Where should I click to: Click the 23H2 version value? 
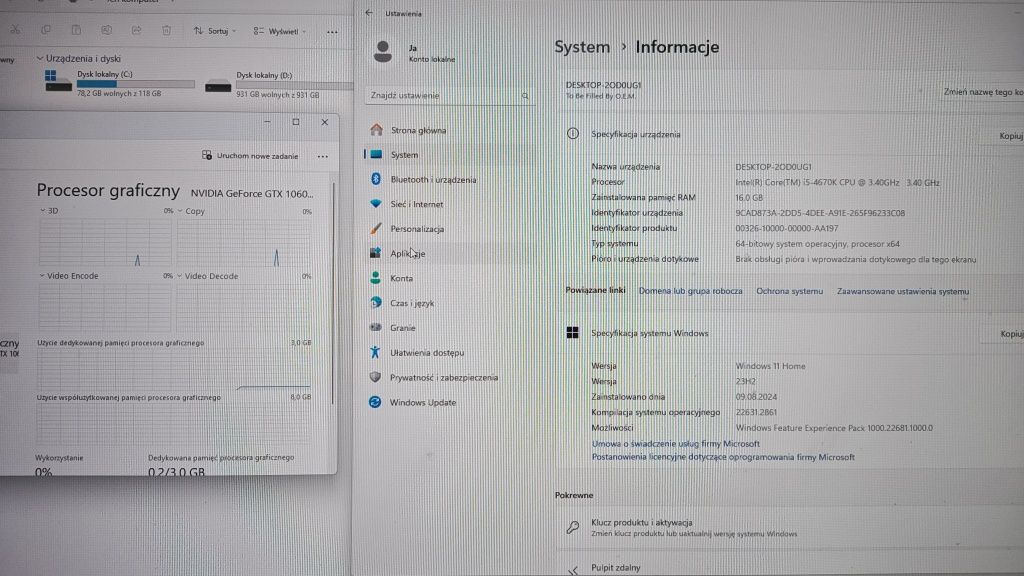745,381
